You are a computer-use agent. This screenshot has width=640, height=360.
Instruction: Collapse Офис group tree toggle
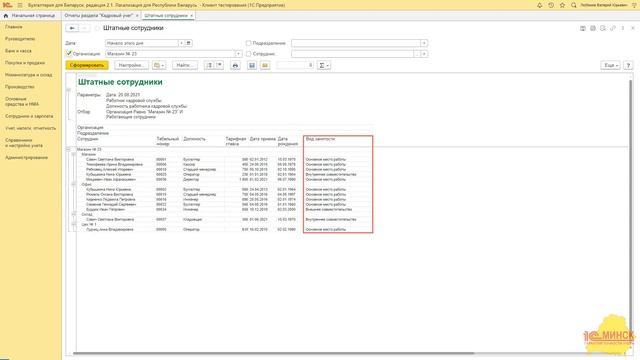coord(73,184)
